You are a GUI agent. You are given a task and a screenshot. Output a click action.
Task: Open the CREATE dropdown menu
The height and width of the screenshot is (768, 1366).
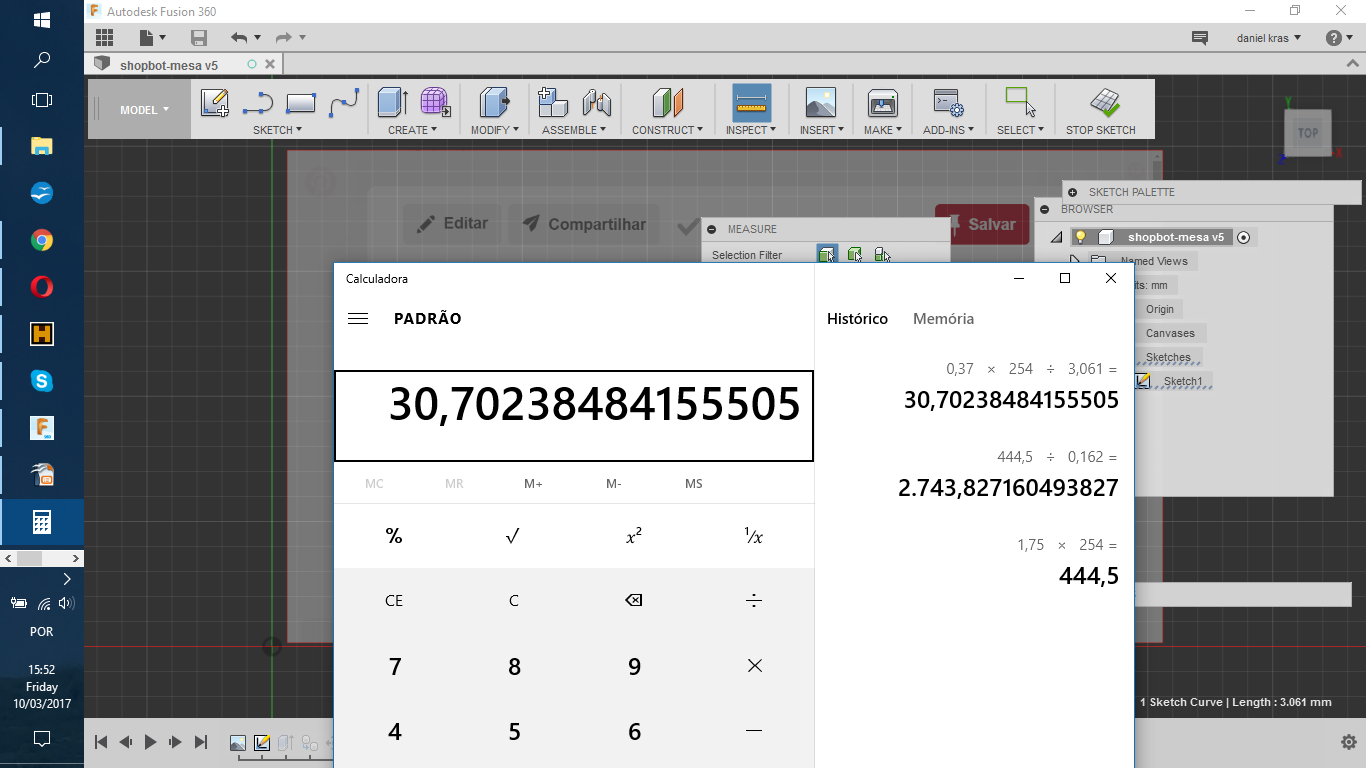413,130
